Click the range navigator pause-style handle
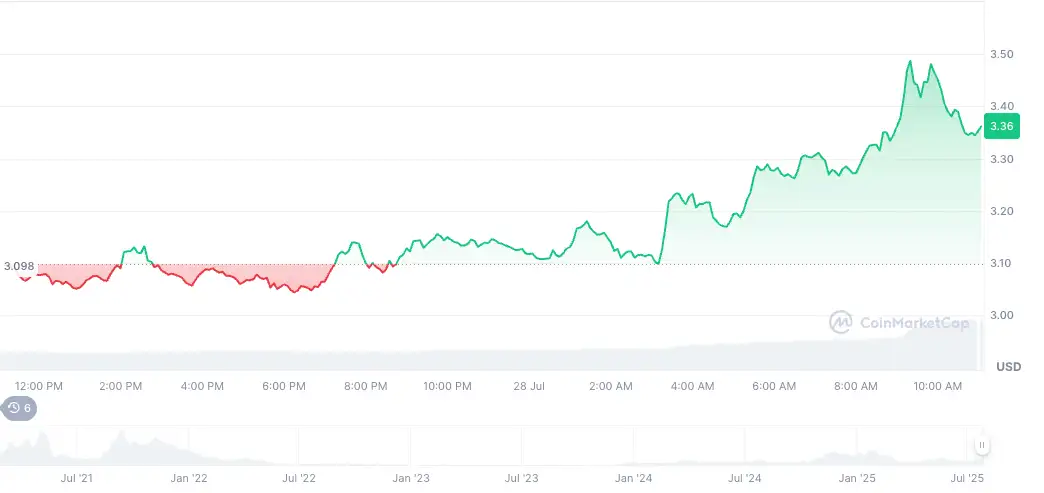Screen dimensions: 1044x493 coord(982,445)
